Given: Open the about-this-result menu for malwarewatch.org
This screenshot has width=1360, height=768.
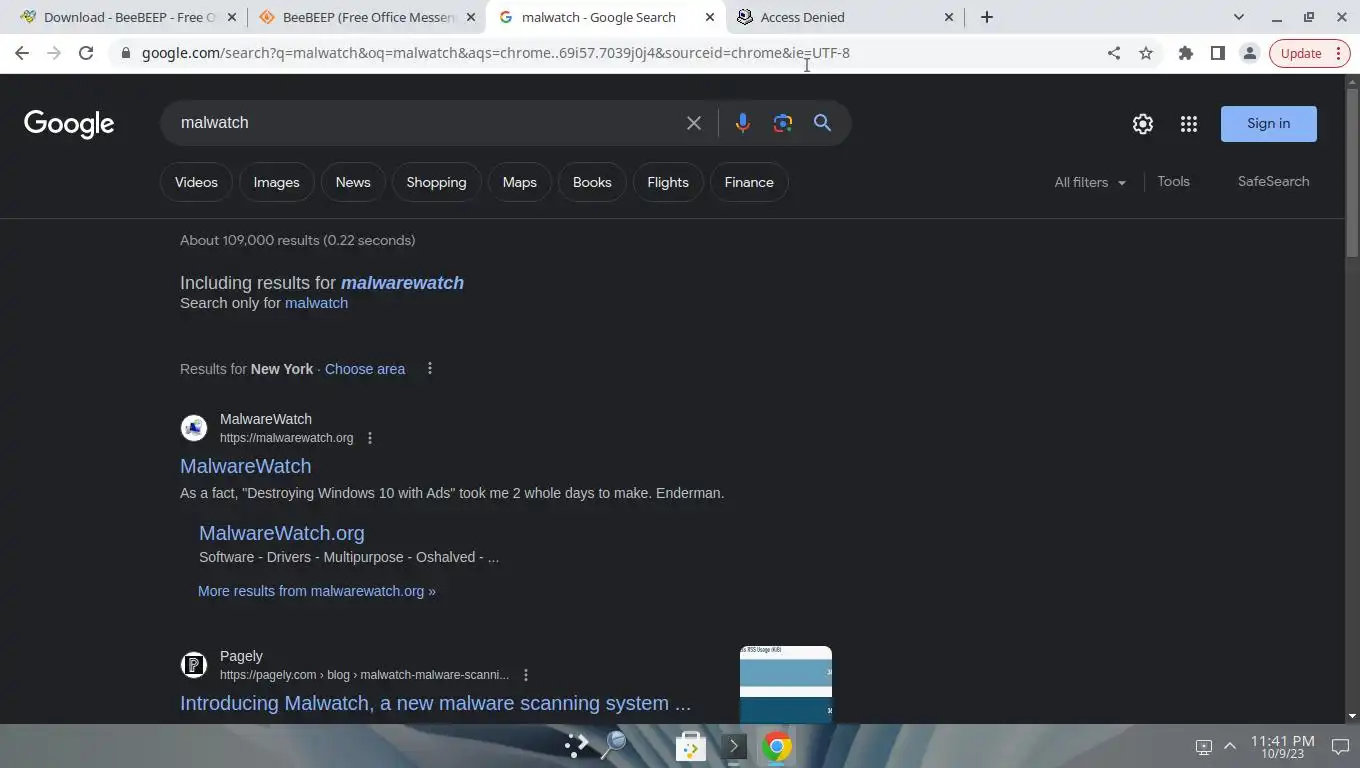Looking at the screenshot, I should [370, 438].
